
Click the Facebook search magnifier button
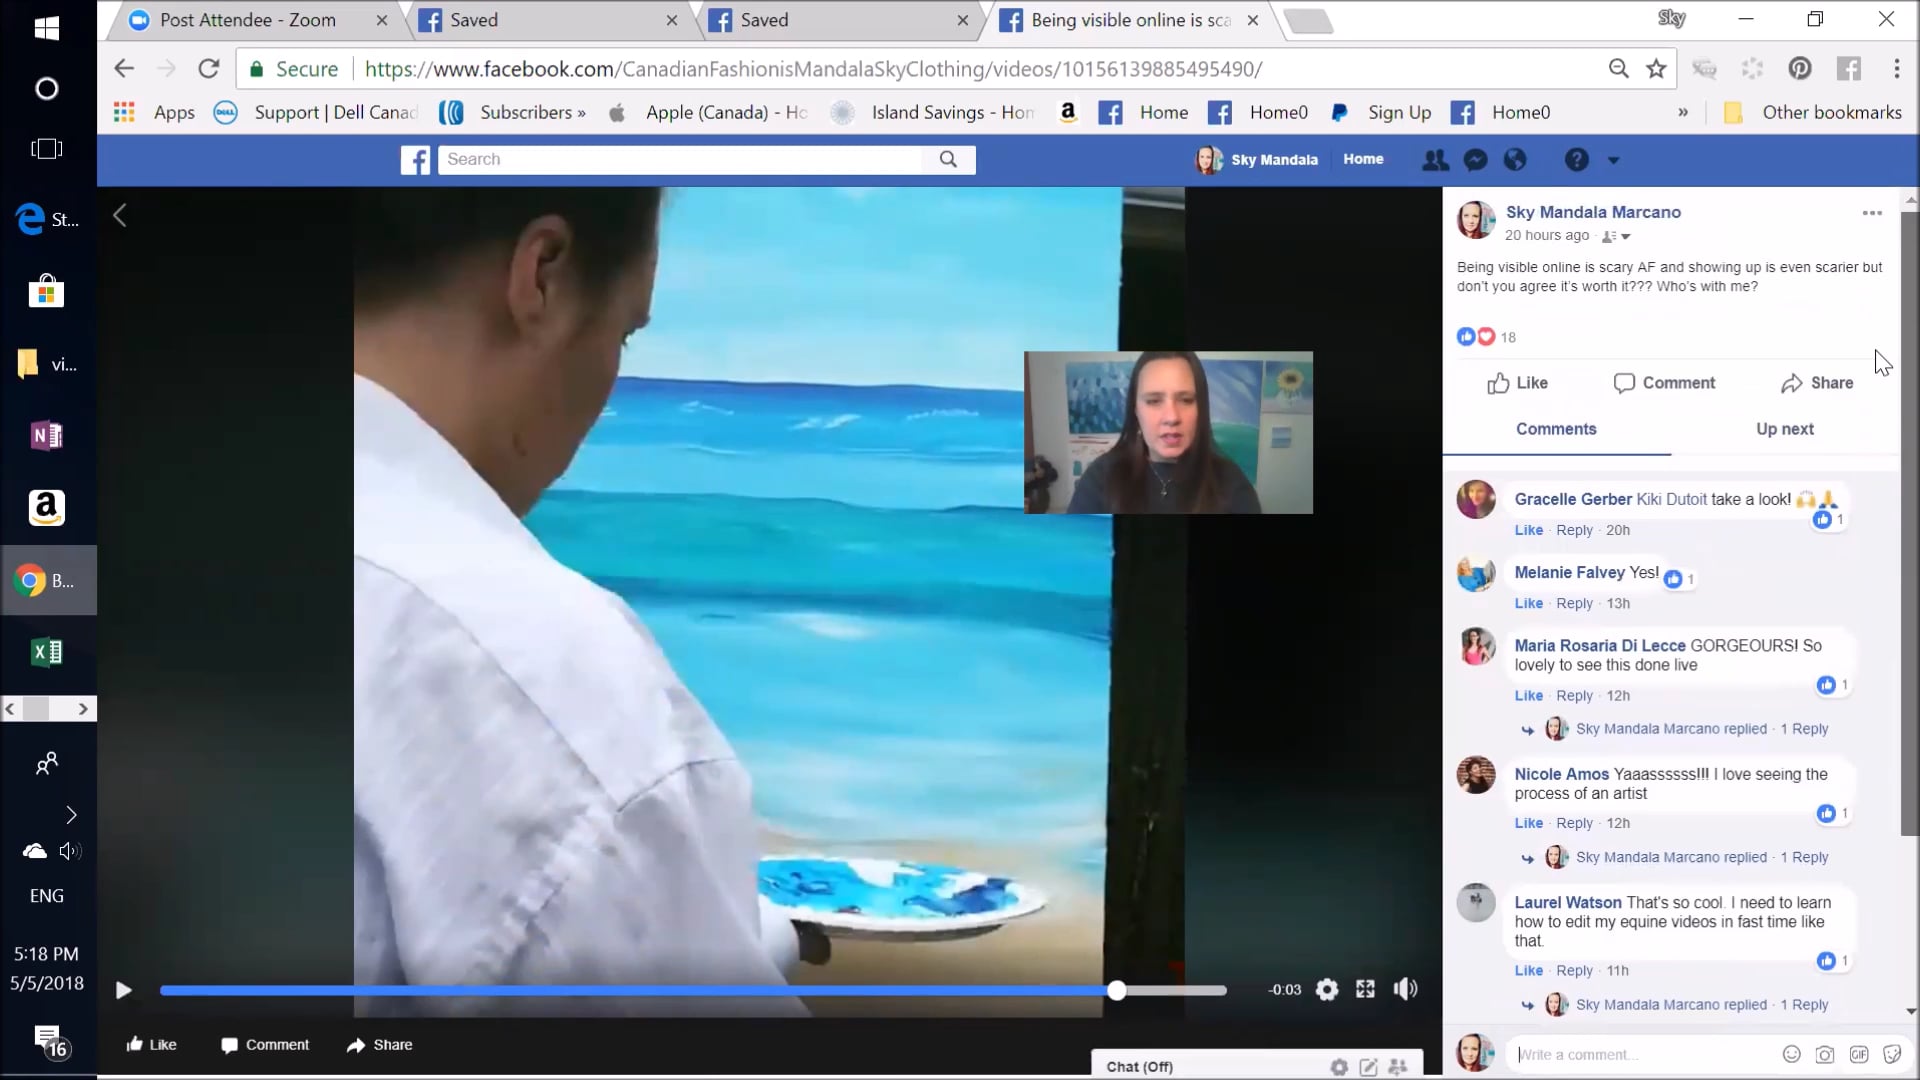pos(948,159)
